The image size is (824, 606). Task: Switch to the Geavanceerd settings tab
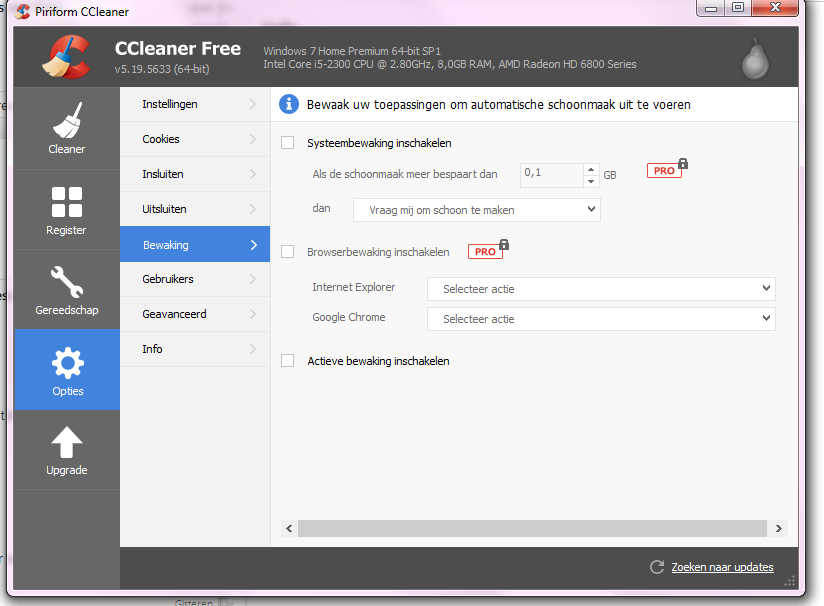[x=194, y=314]
